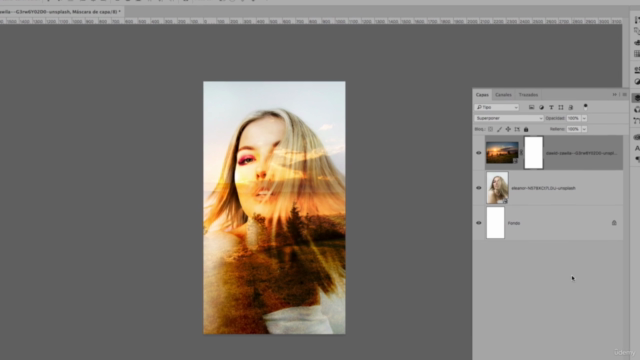Collapse Capas panel with double-arrow icon
This screenshot has height=360, width=640.
615,95
